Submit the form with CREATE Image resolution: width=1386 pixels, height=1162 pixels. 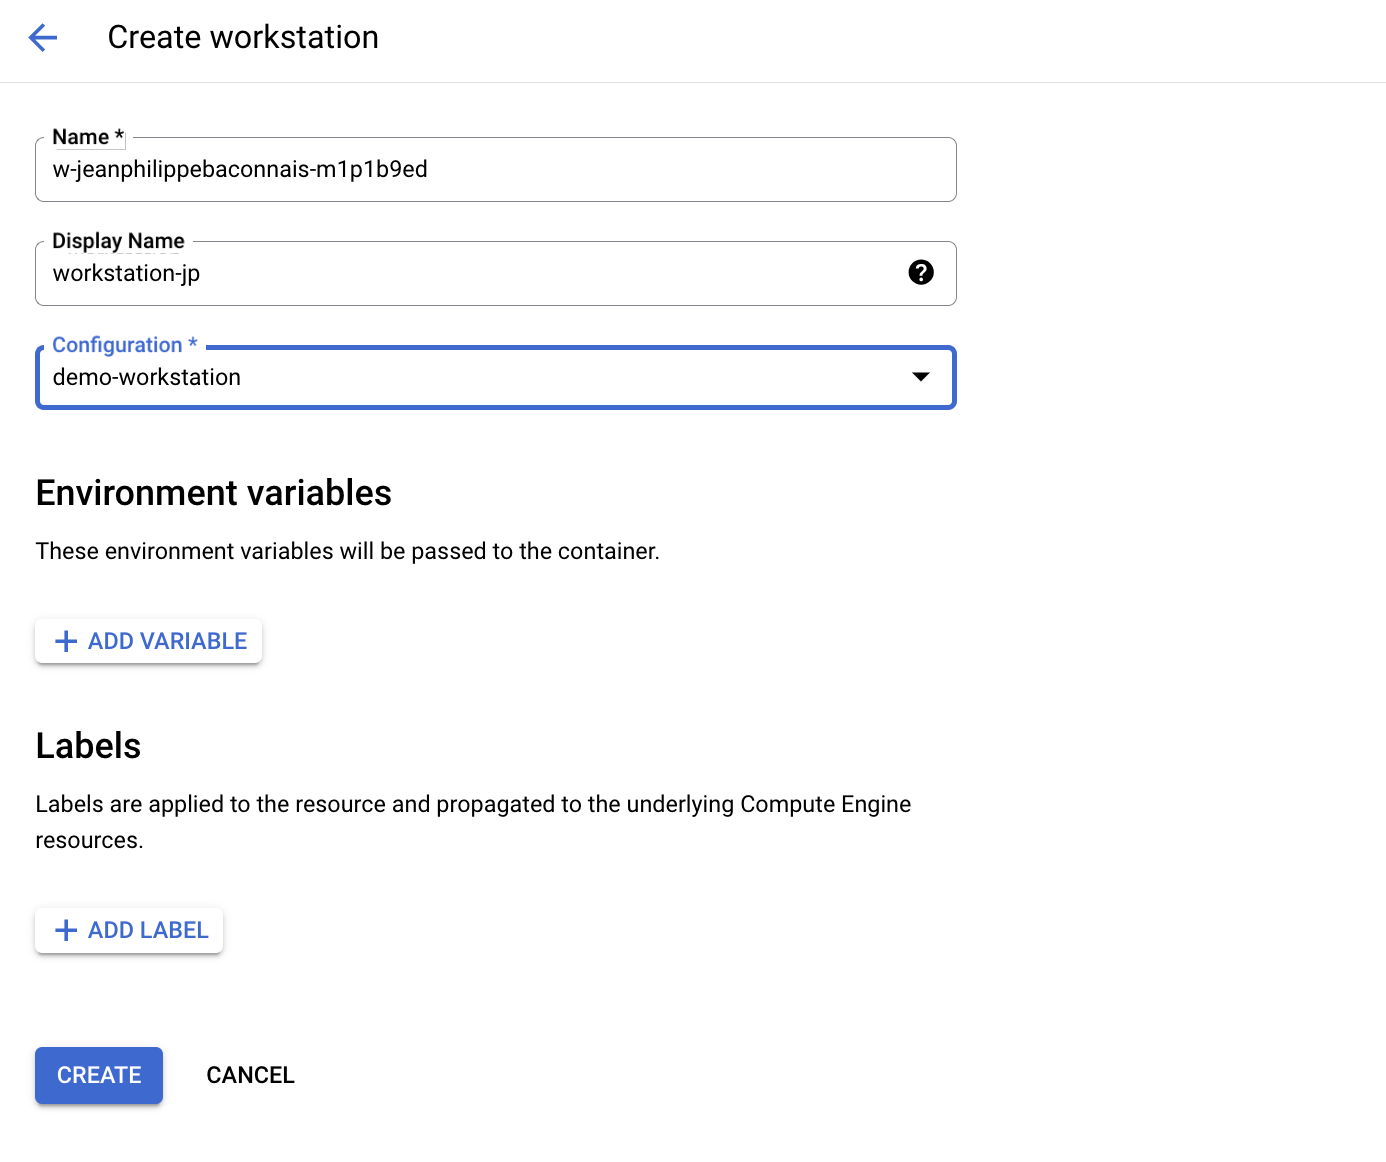tap(99, 1075)
